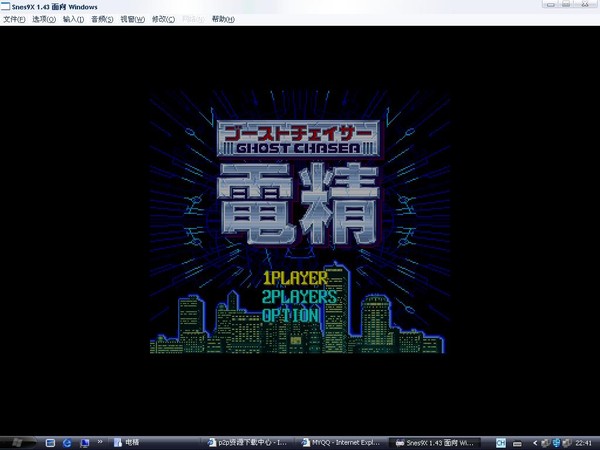Open the 输入(I) menu
This screenshot has height=450, width=600.
tap(73, 19)
